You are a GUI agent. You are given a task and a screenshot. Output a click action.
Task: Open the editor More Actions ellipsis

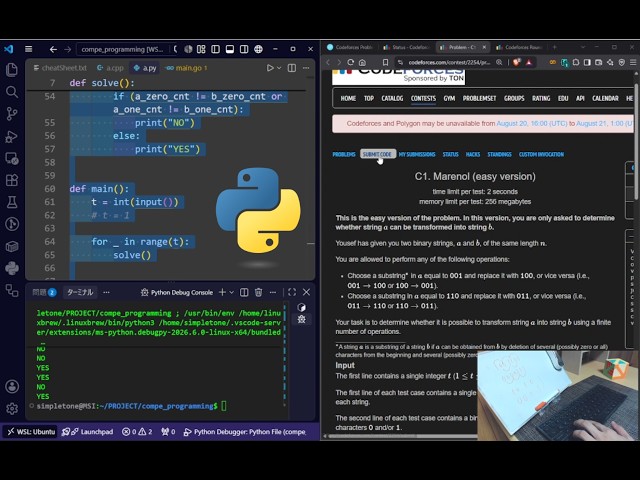pyautogui.click(x=306, y=68)
